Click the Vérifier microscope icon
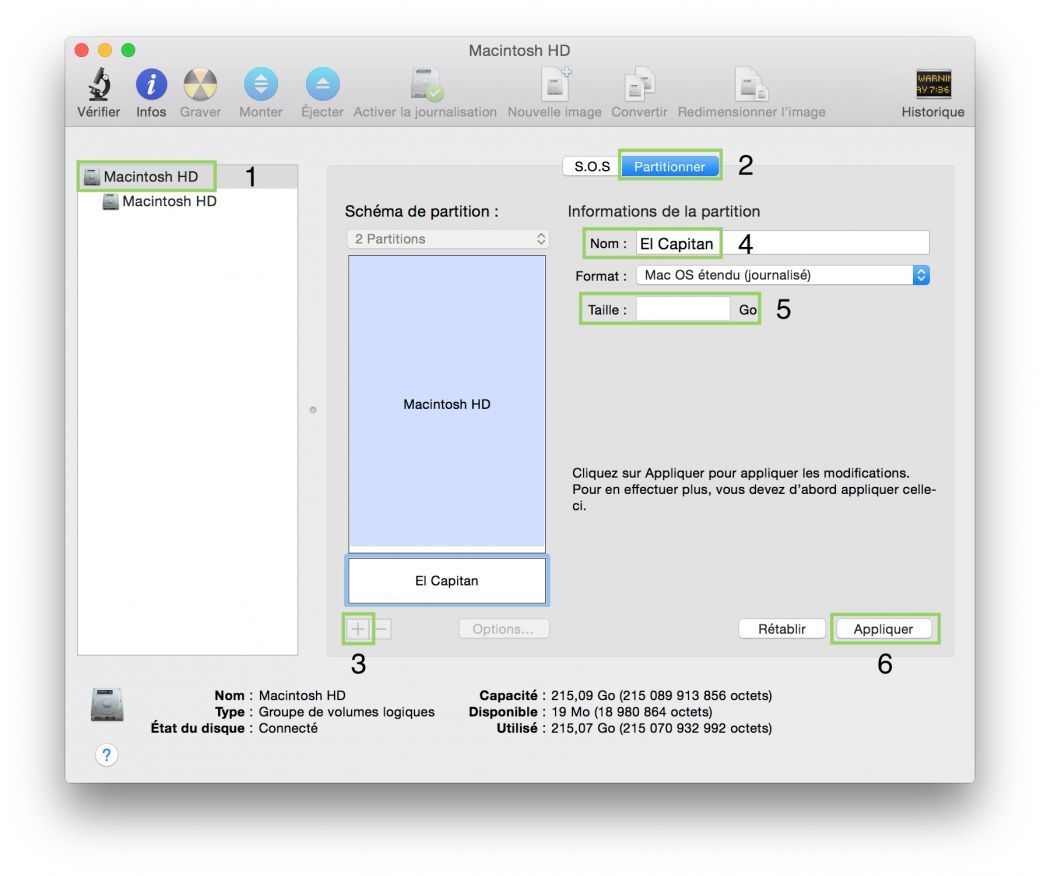The height and width of the screenshot is (876, 1040). (99, 84)
